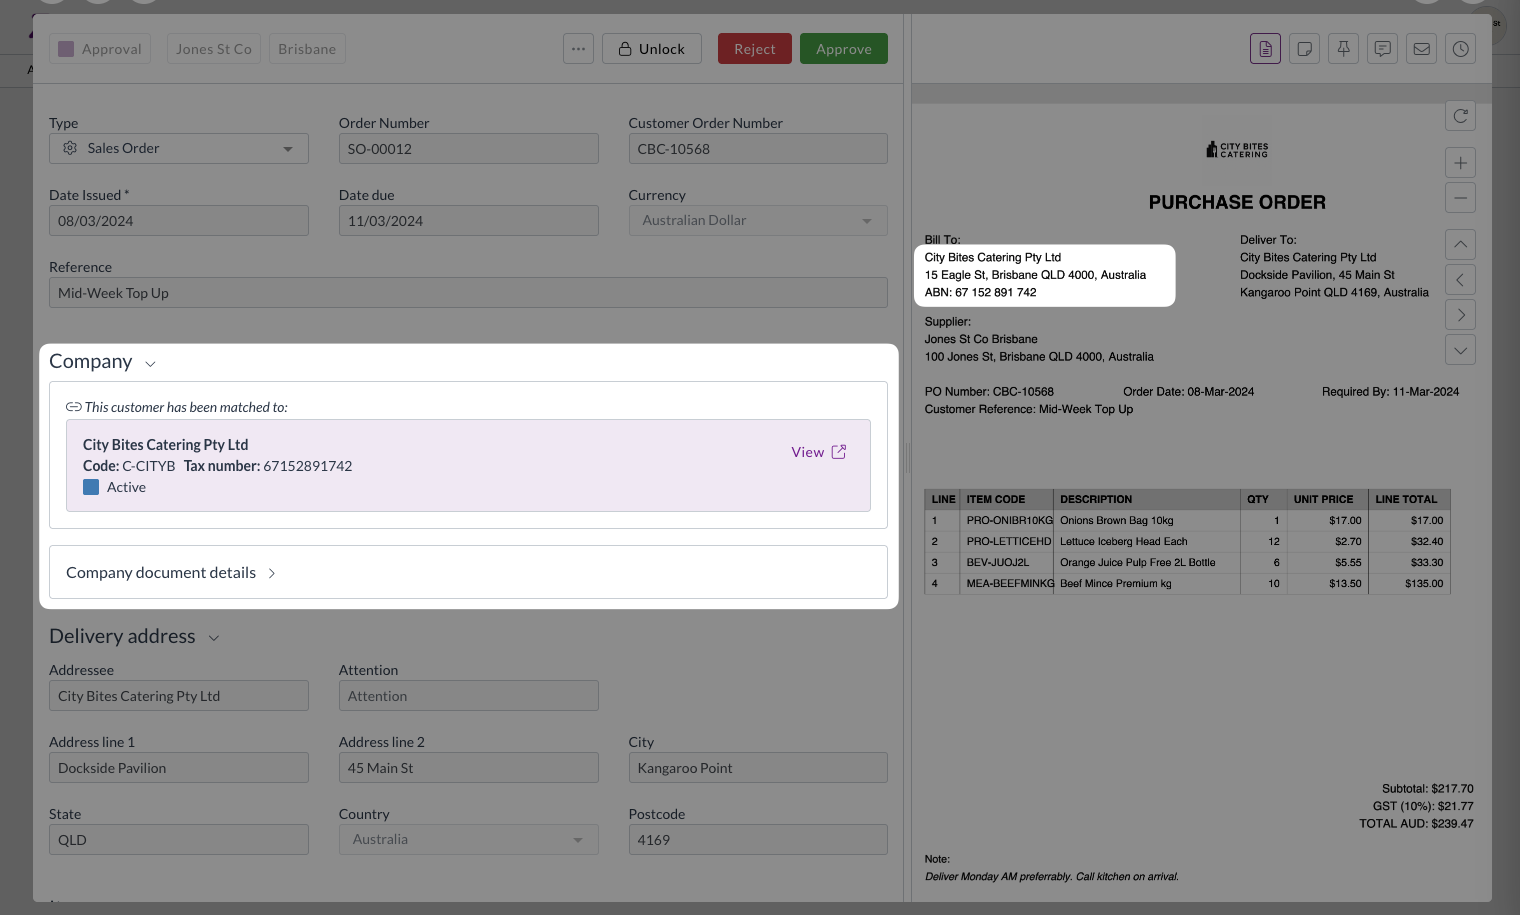
Task: Go to next page with right arrow
Action: pyautogui.click(x=1460, y=315)
